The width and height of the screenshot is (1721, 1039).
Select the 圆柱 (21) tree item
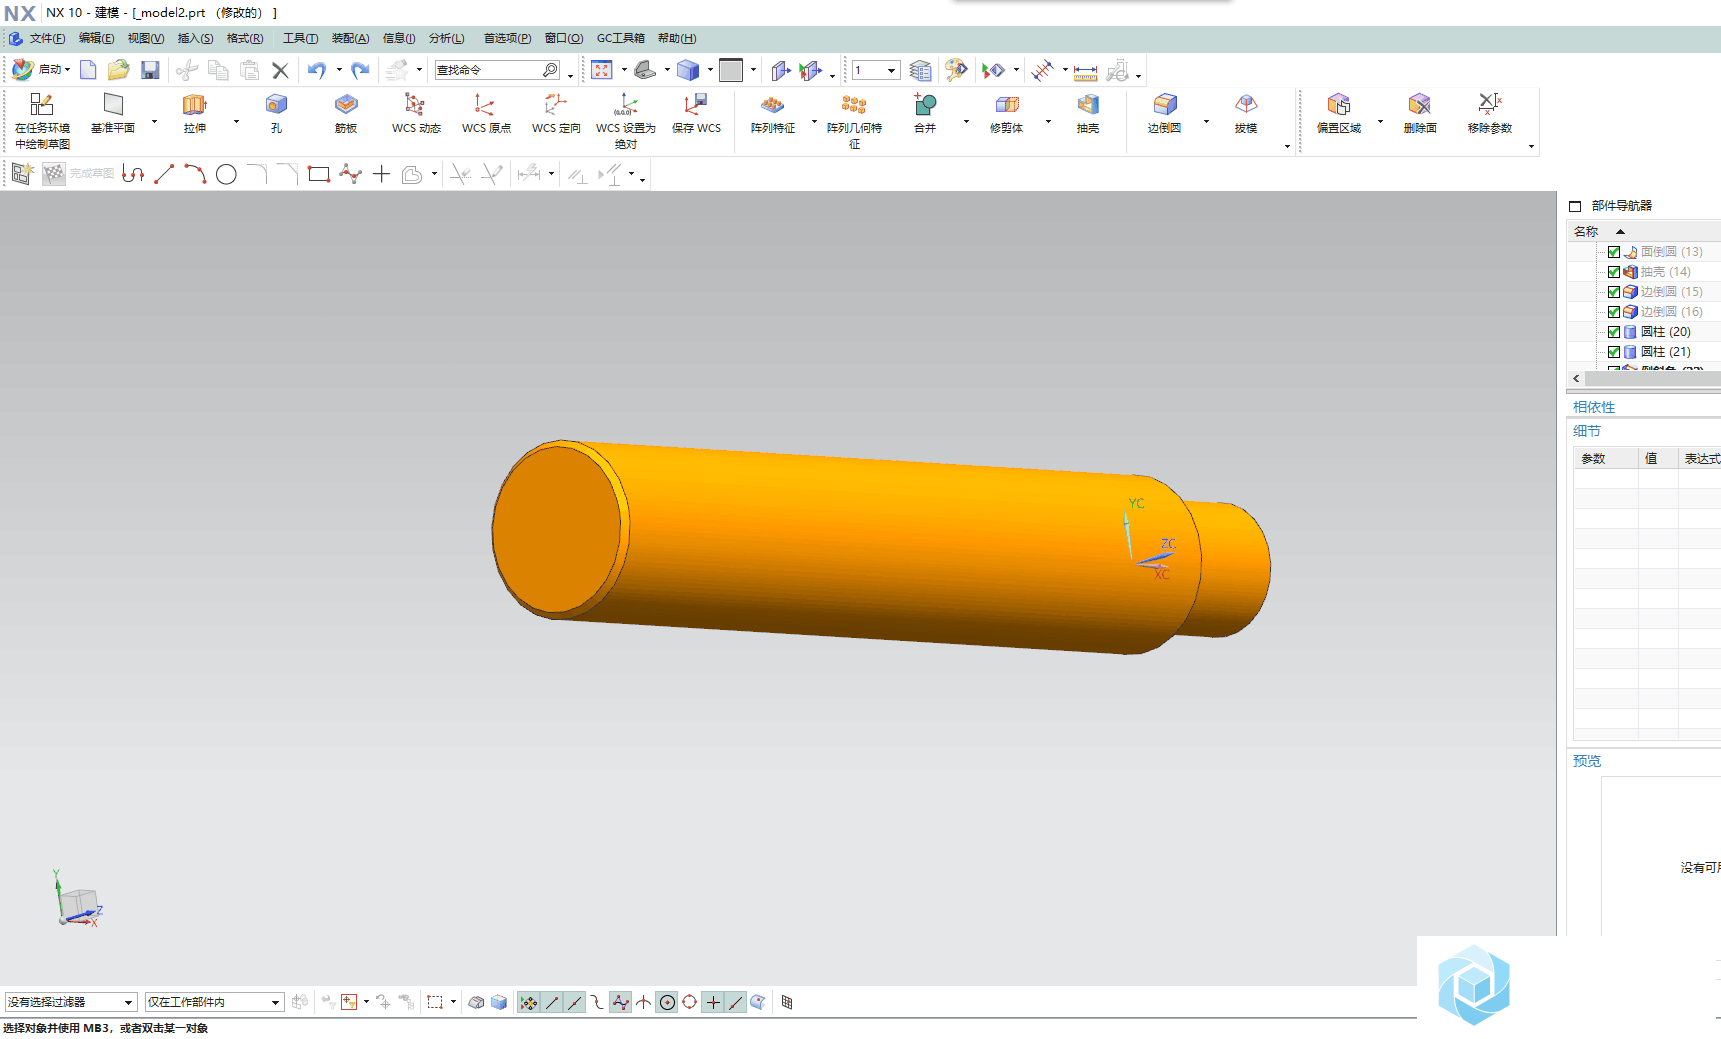click(x=1665, y=352)
